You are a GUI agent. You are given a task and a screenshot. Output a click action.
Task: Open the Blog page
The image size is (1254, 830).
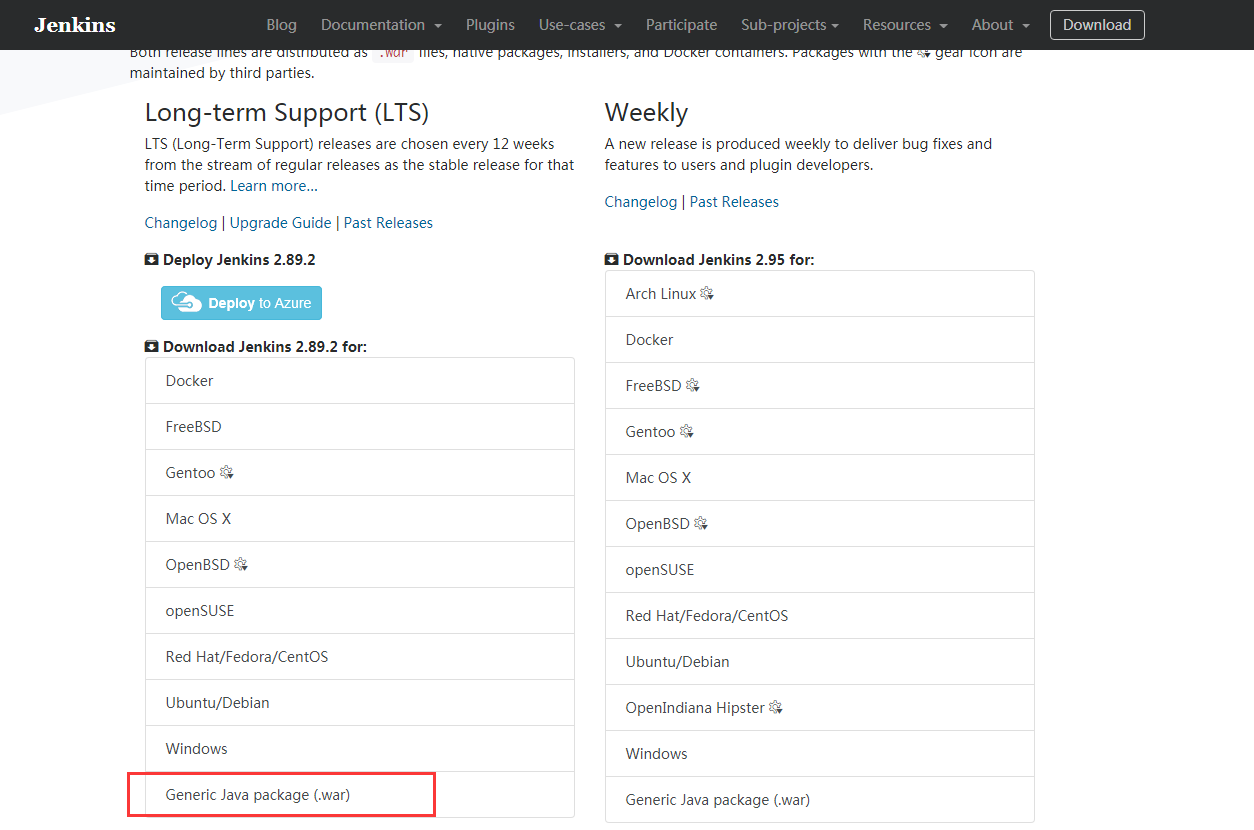pos(282,25)
